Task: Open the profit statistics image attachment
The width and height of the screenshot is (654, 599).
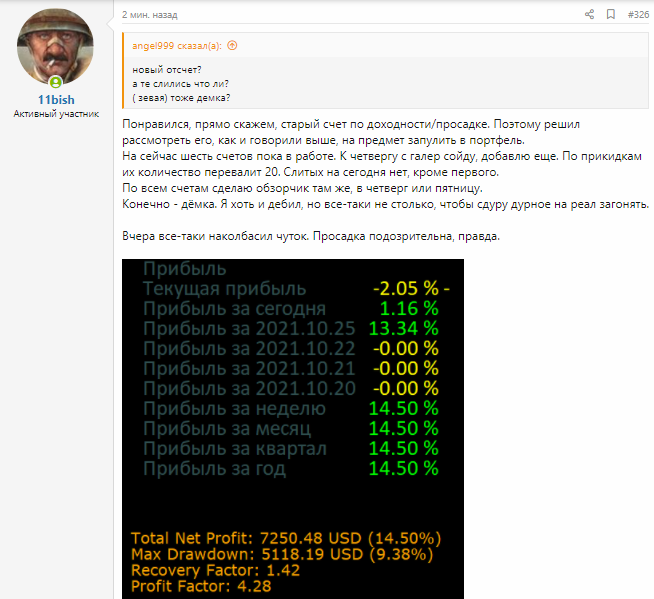Action: [293, 429]
